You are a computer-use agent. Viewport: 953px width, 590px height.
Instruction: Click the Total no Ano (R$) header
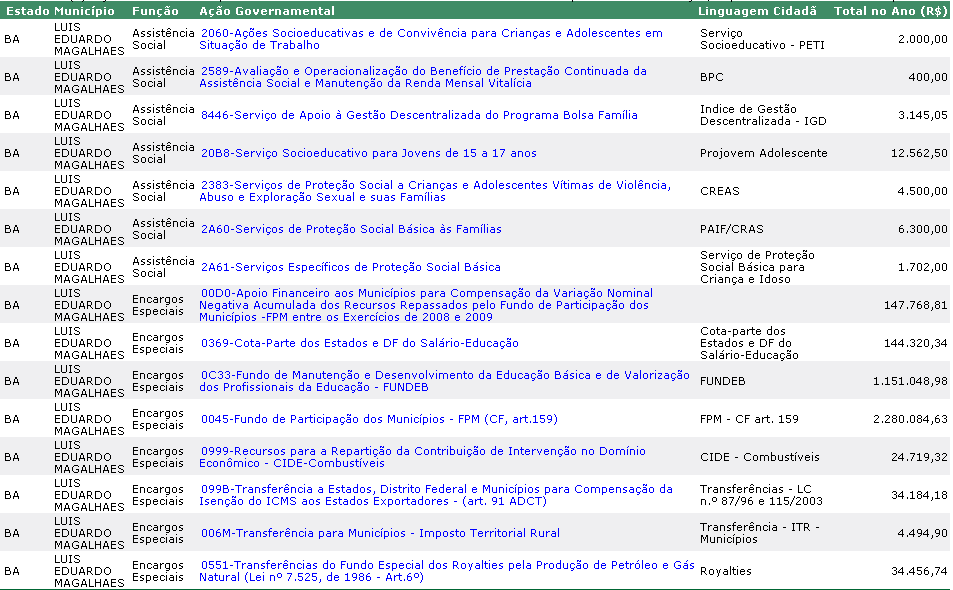tap(890, 11)
